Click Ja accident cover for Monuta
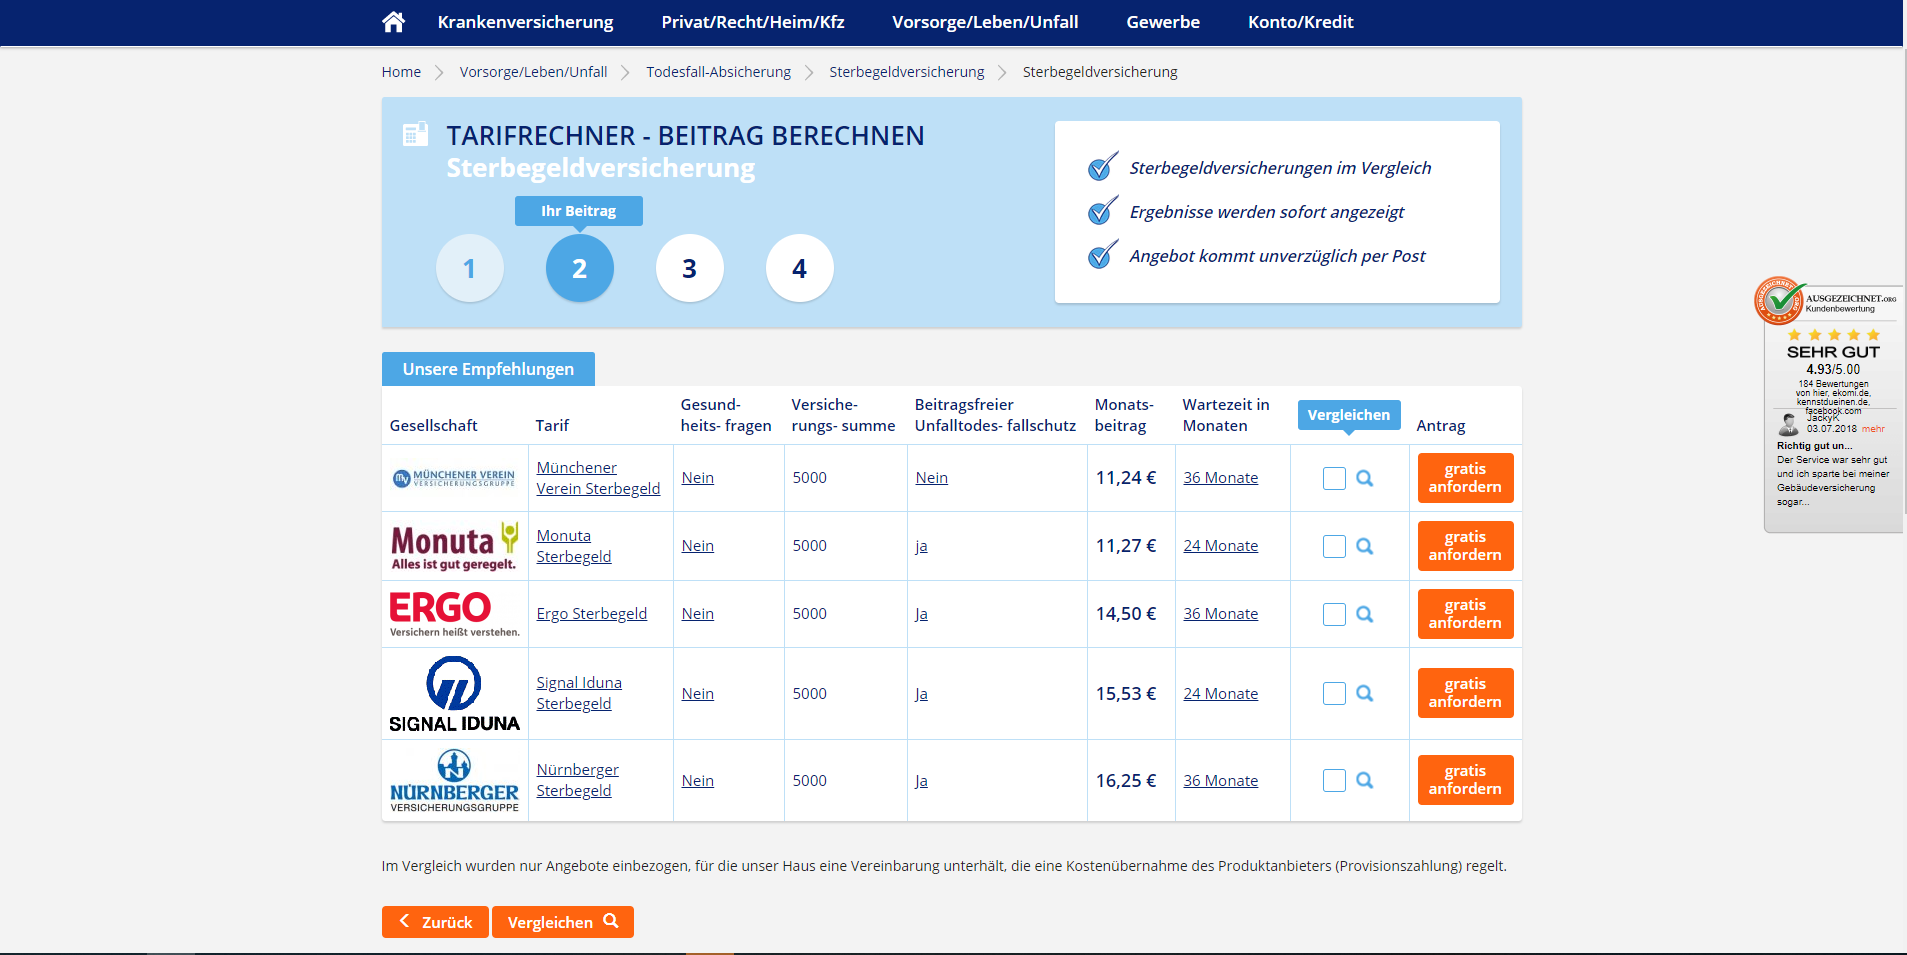The height and width of the screenshot is (955, 1907). 921,546
